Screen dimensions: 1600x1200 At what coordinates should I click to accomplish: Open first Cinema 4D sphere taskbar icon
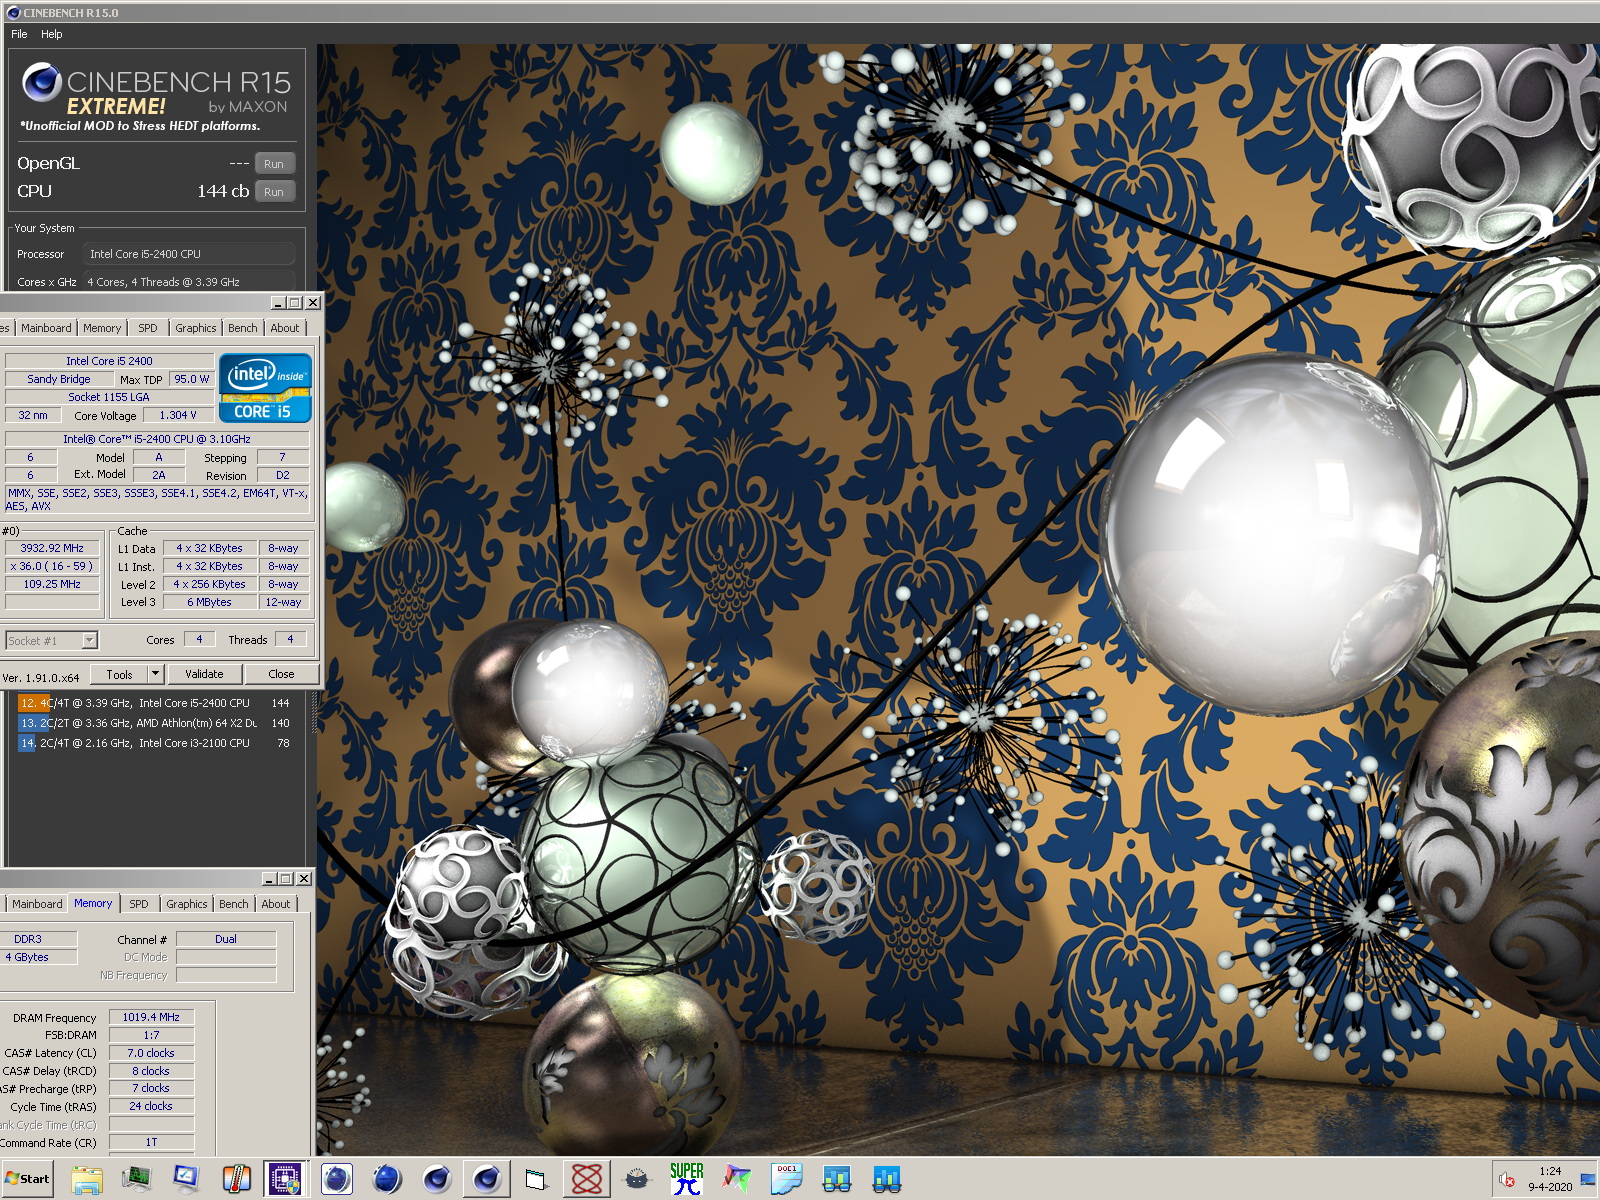click(437, 1180)
